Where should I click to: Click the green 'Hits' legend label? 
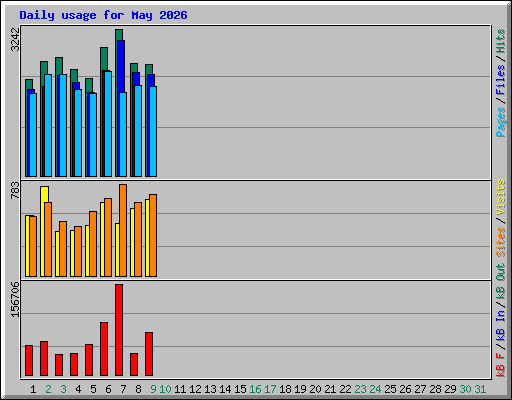[x=500, y=41]
